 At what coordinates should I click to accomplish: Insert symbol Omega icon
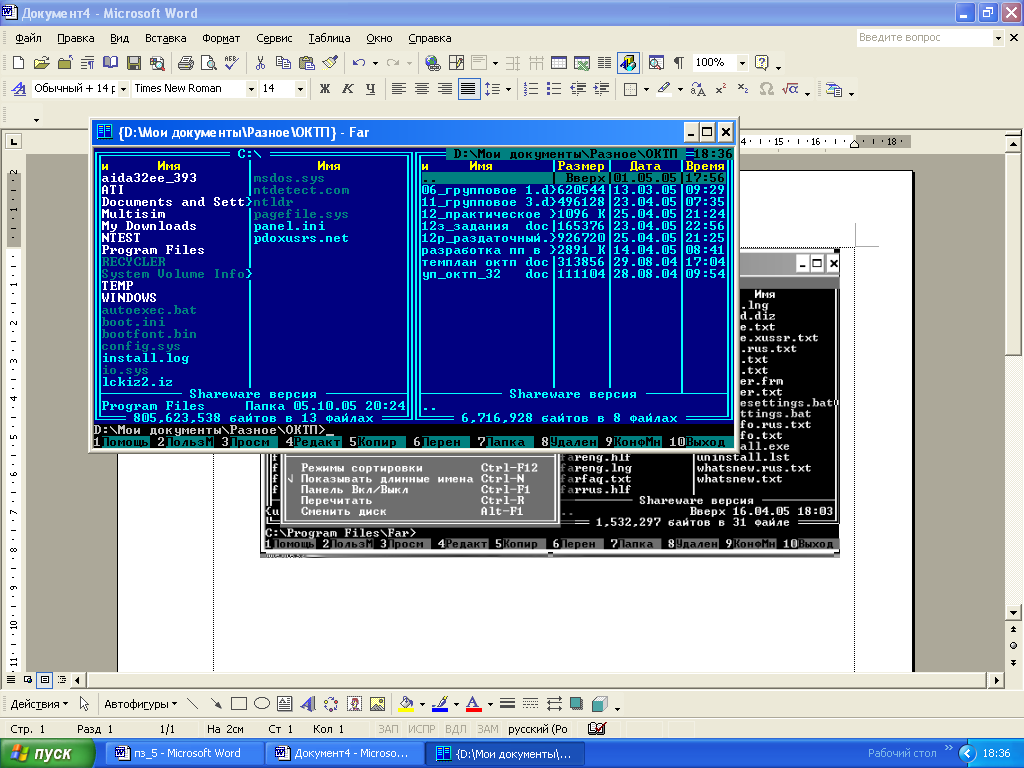(767, 89)
